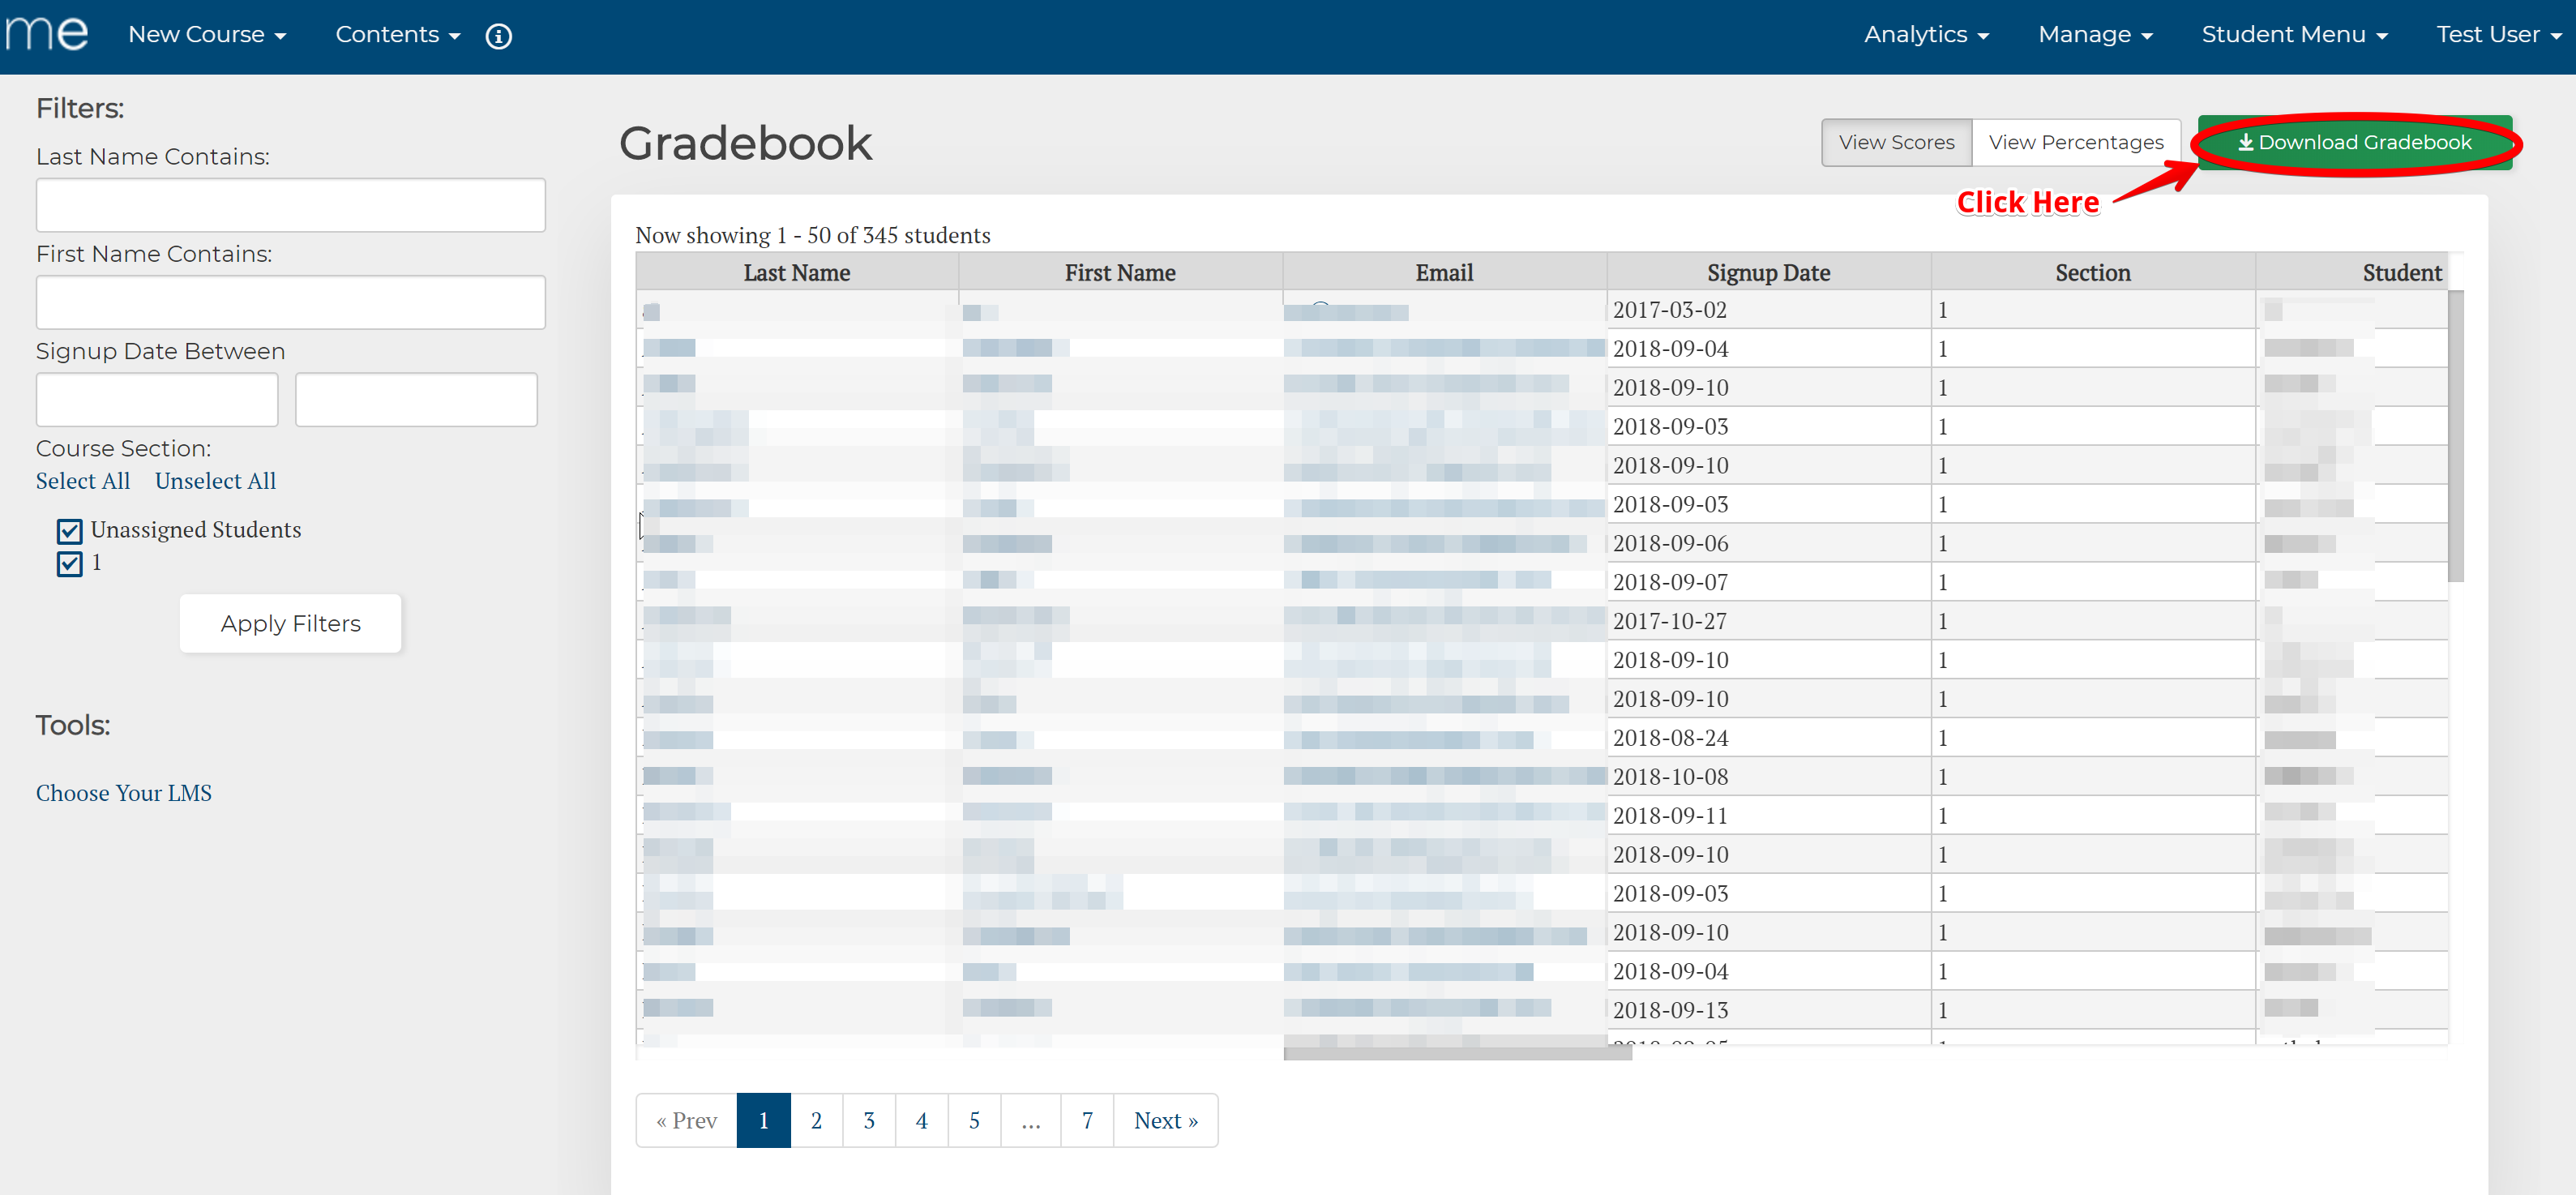This screenshot has width=2576, height=1195.
Task: Focus the Last Name Contains field
Action: click(x=290, y=205)
